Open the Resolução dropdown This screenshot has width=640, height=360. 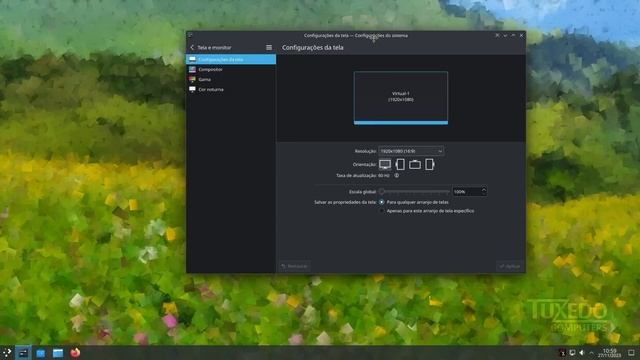pos(411,151)
